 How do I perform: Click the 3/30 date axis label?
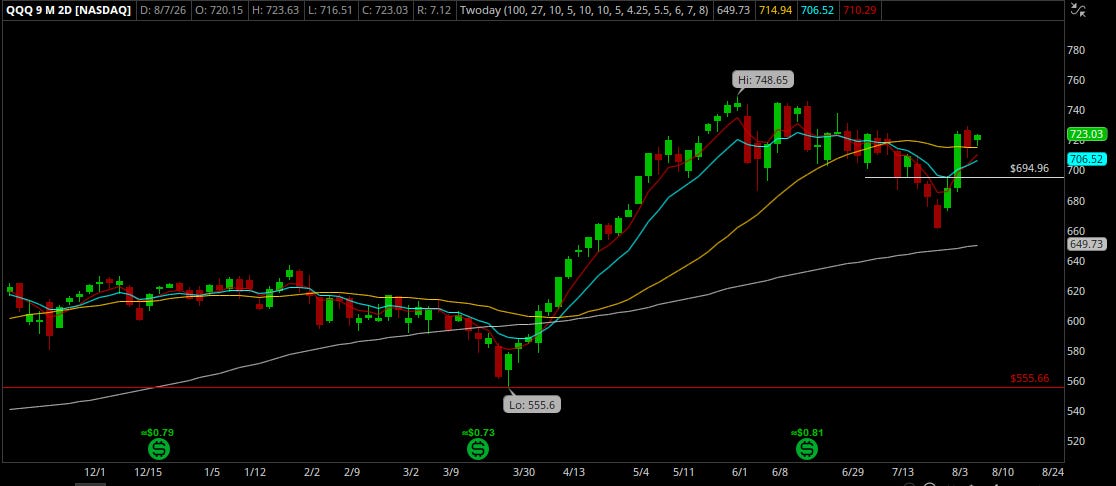[523, 472]
